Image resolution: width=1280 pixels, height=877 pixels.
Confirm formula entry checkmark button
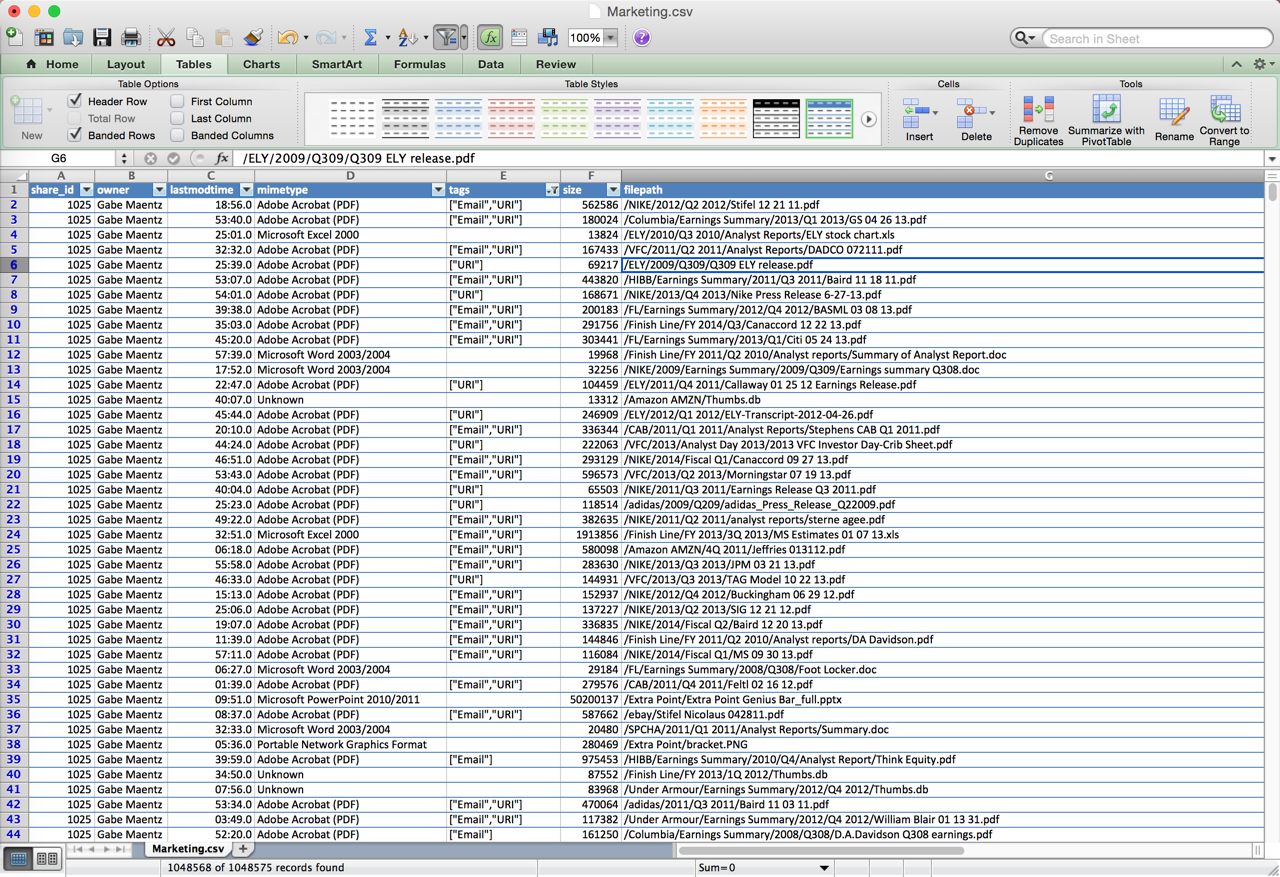point(174,159)
